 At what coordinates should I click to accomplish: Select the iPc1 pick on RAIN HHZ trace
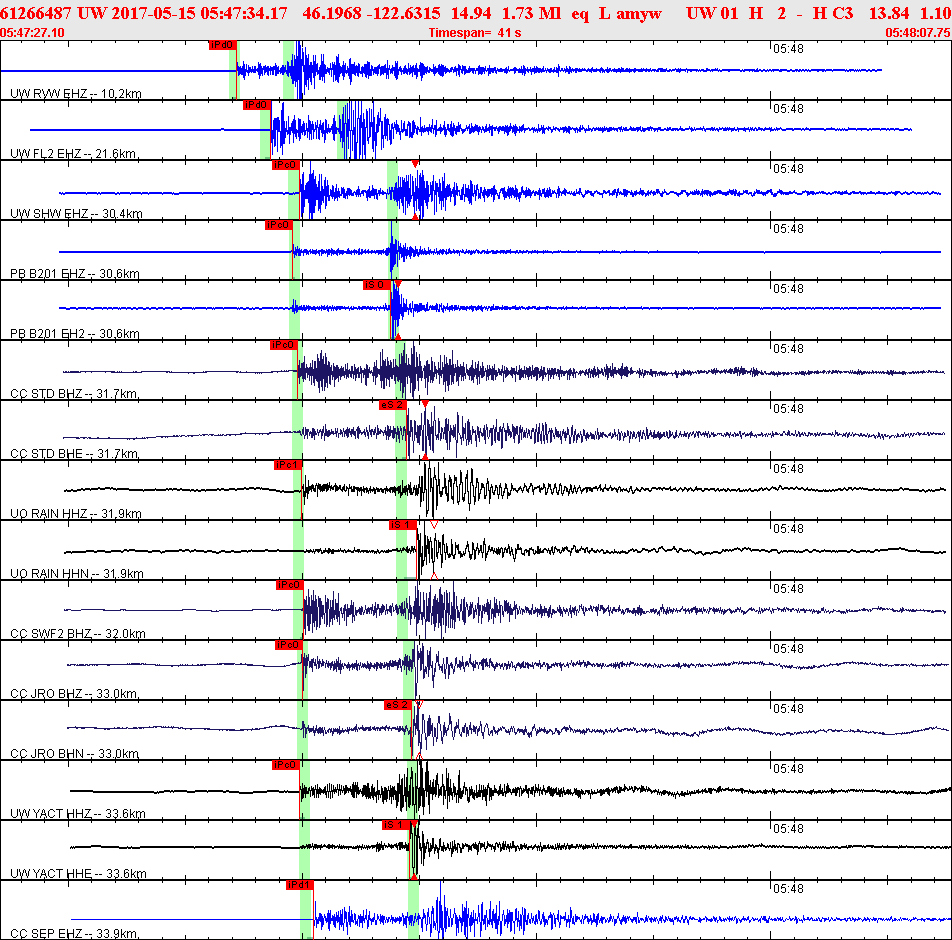tap(287, 465)
